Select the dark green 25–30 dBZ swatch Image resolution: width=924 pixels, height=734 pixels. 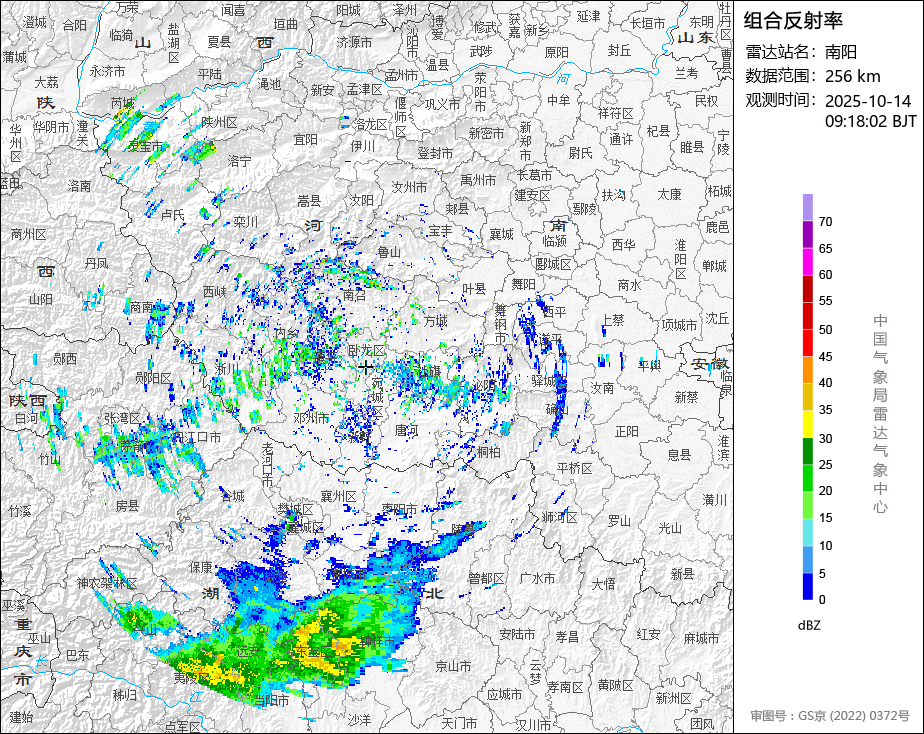point(807,451)
